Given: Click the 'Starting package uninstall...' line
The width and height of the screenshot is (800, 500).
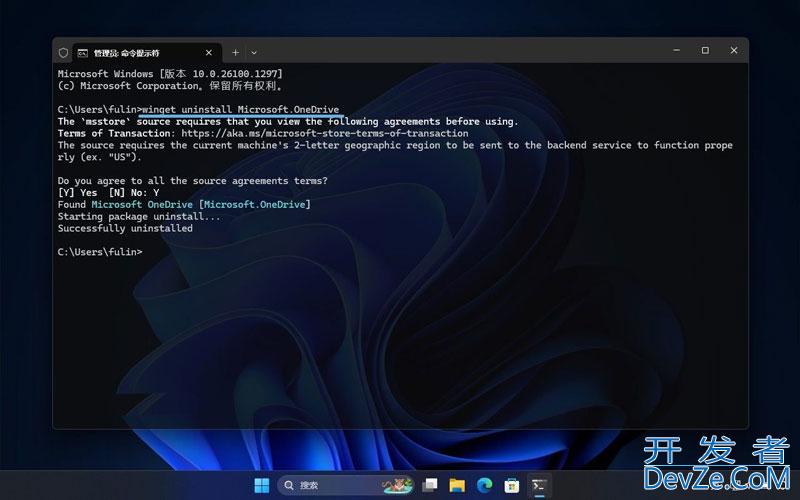Looking at the screenshot, I should (x=139, y=216).
